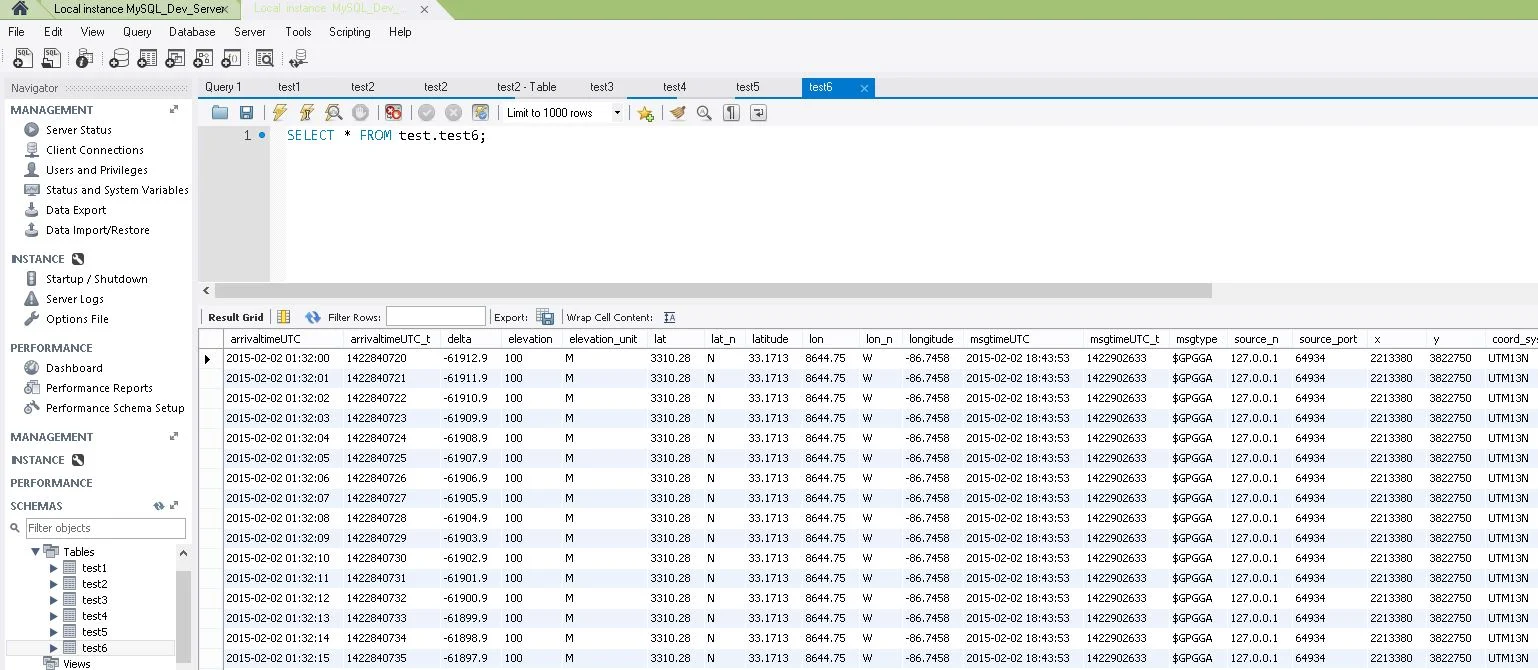
Task: Sort by the arrivaltimeUTC column header
Action: 283,339
